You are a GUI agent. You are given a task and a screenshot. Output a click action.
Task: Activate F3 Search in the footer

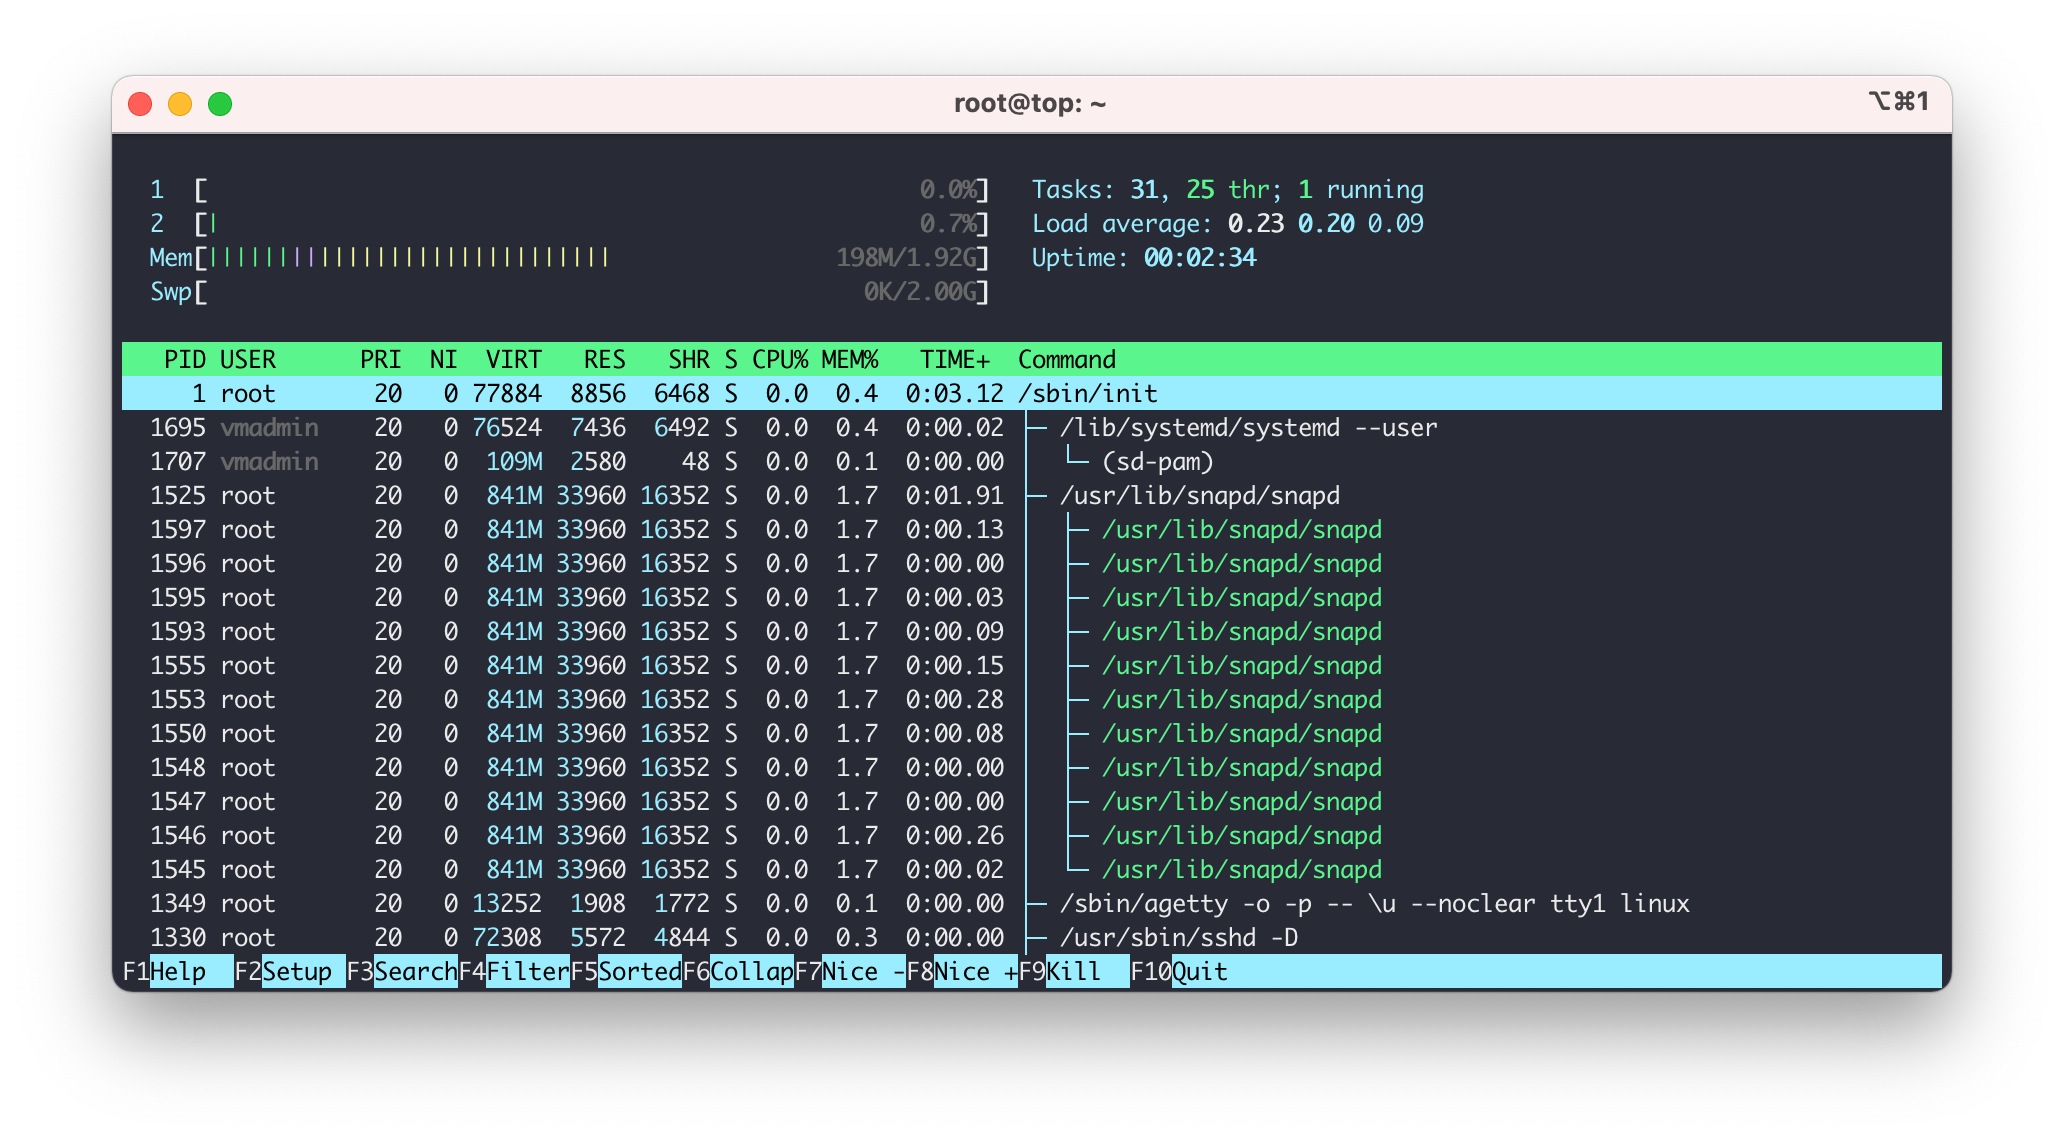click(402, 971)
